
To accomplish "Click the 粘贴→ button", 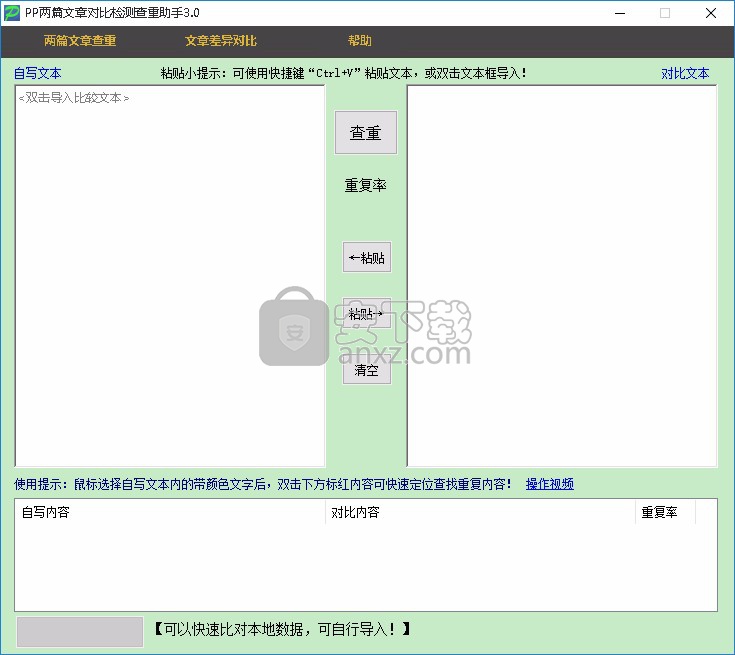I will [x=367, y=313].
